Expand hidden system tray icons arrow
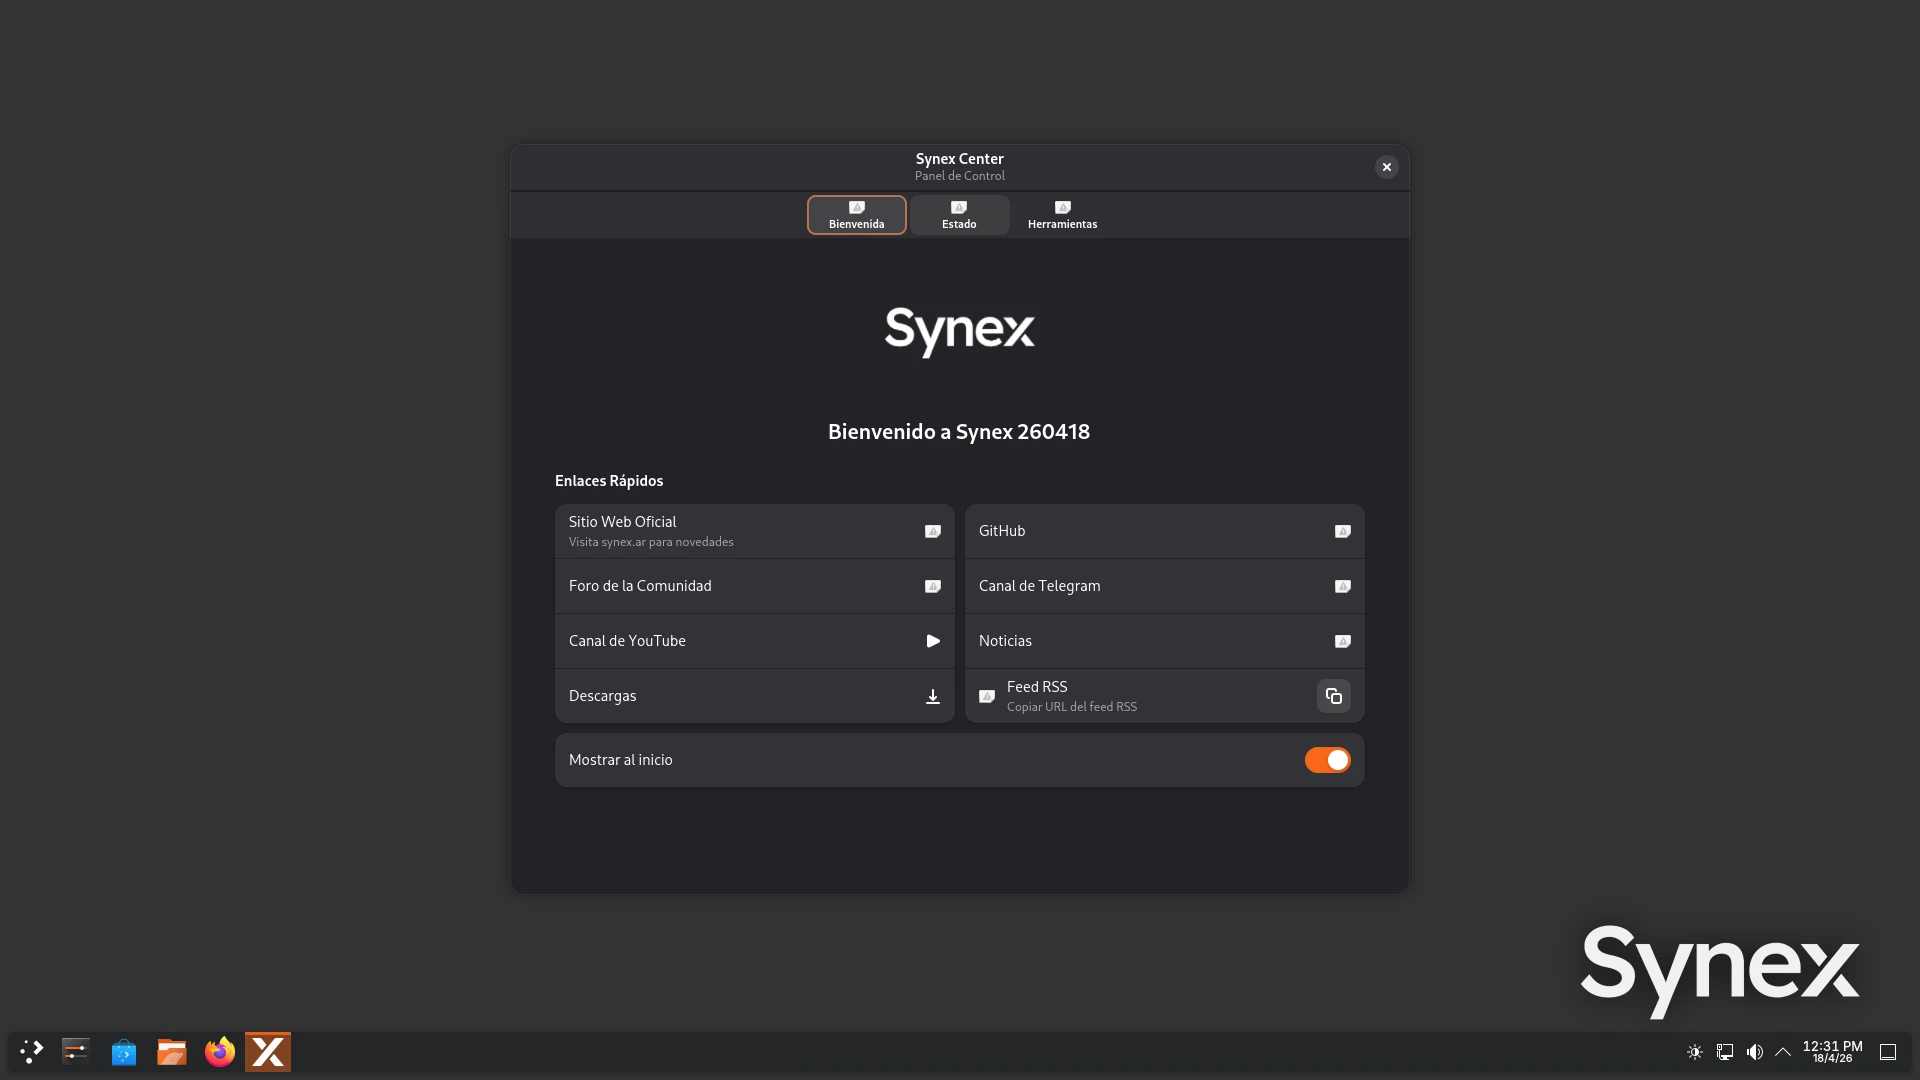1920x1080 pixels. click(x=1783, y=1052)
